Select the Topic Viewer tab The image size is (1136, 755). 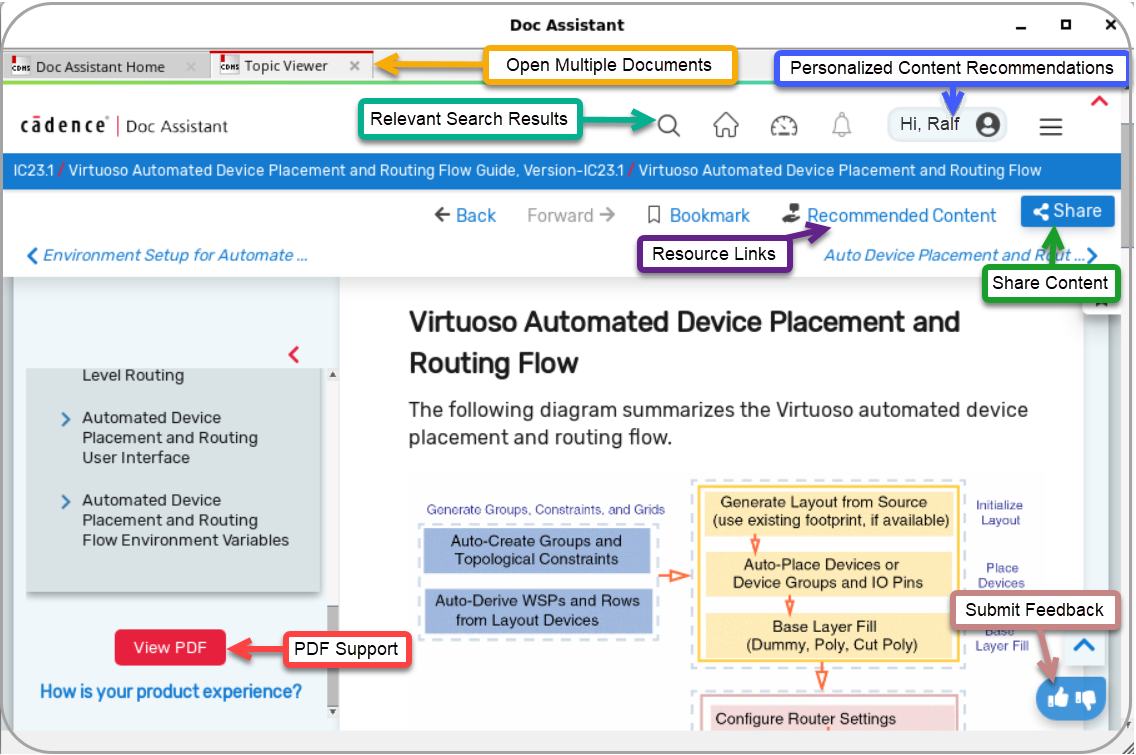tap(285, 66)
